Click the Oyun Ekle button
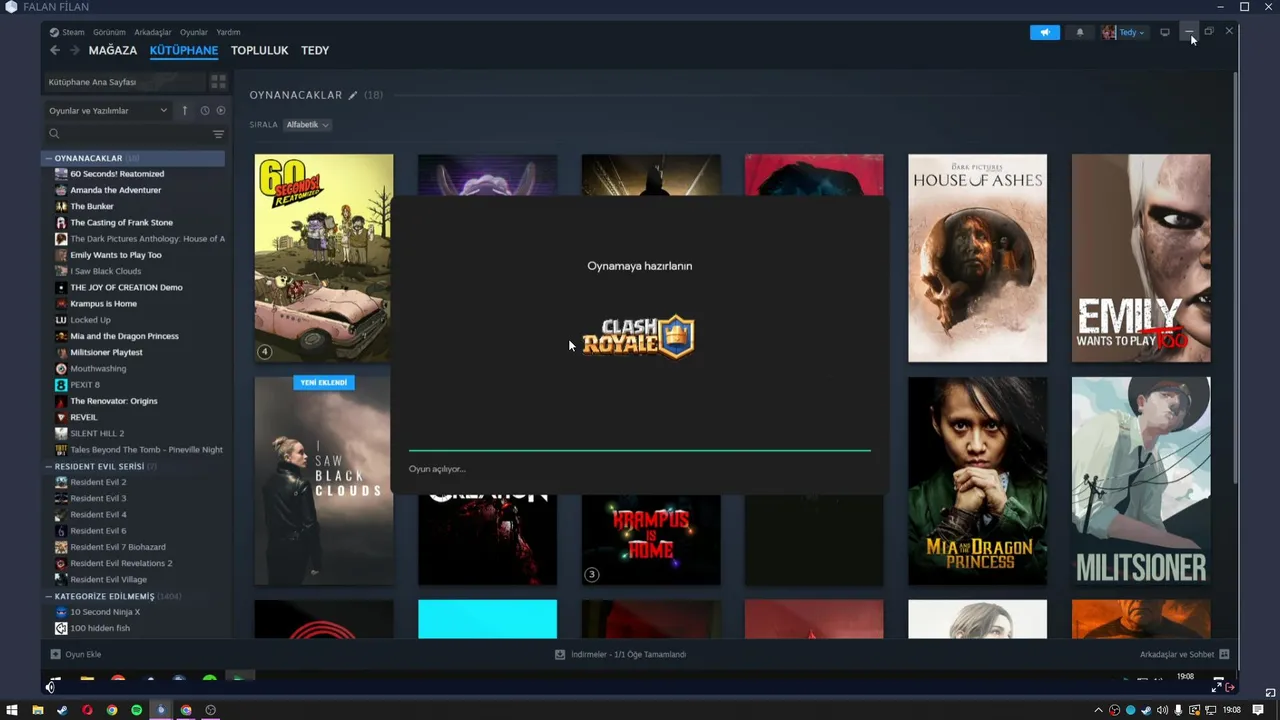The image size is (1280, 720). [x=77, y=654]
